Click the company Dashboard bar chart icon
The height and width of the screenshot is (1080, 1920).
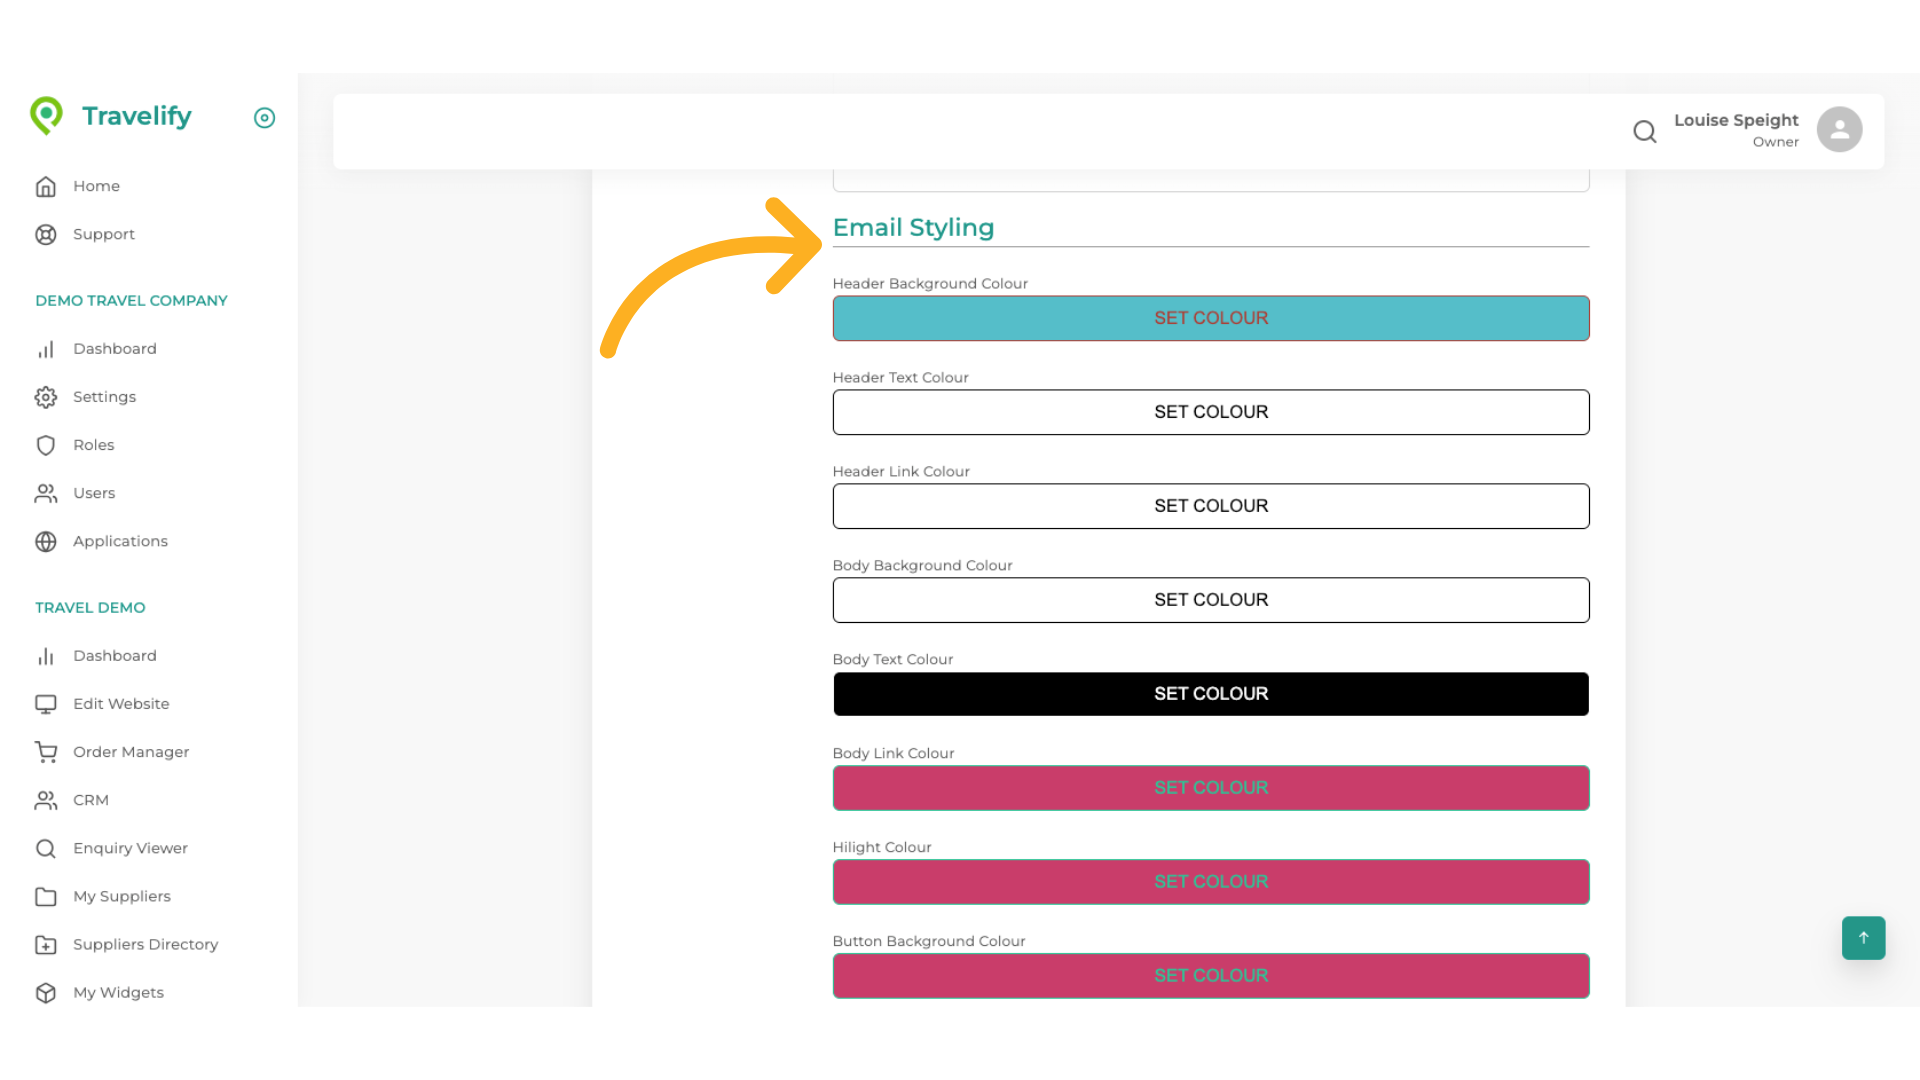coord(46,349)
